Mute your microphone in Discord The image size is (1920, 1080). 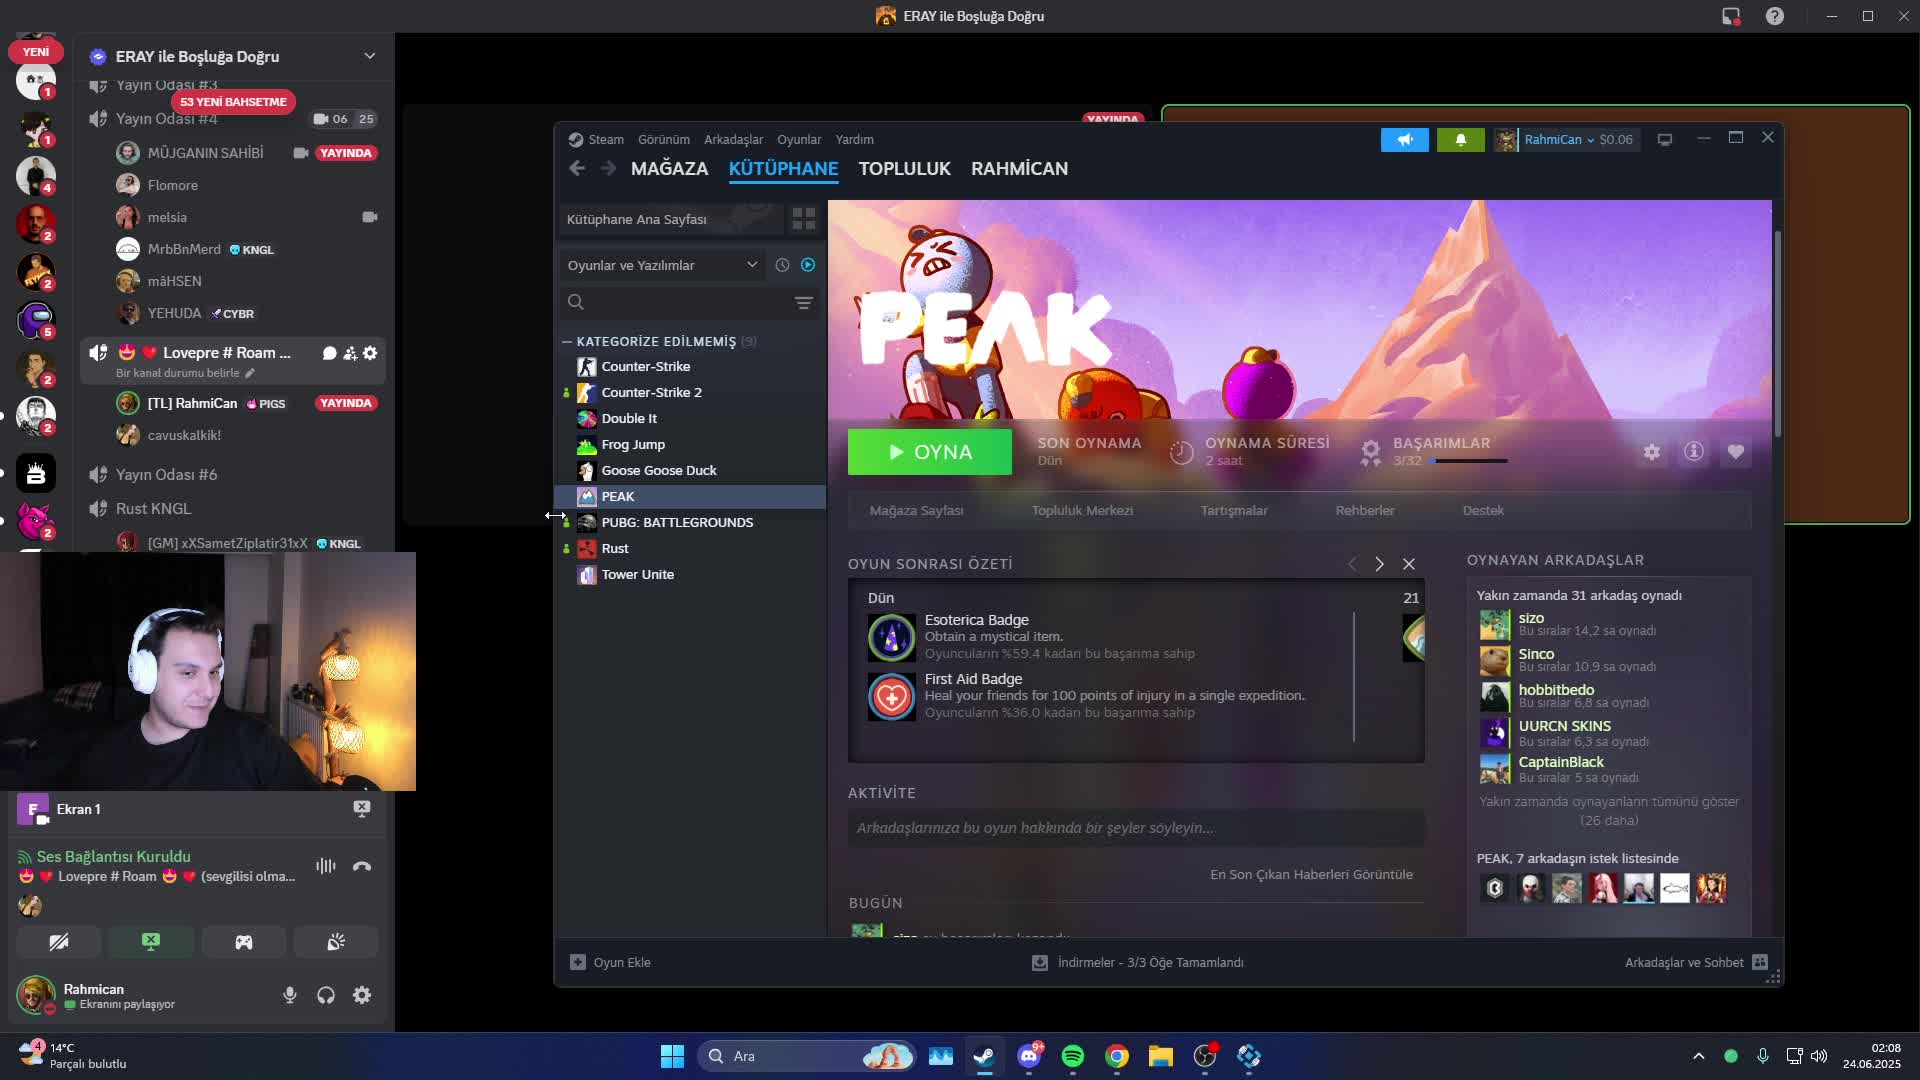point(290,995)
